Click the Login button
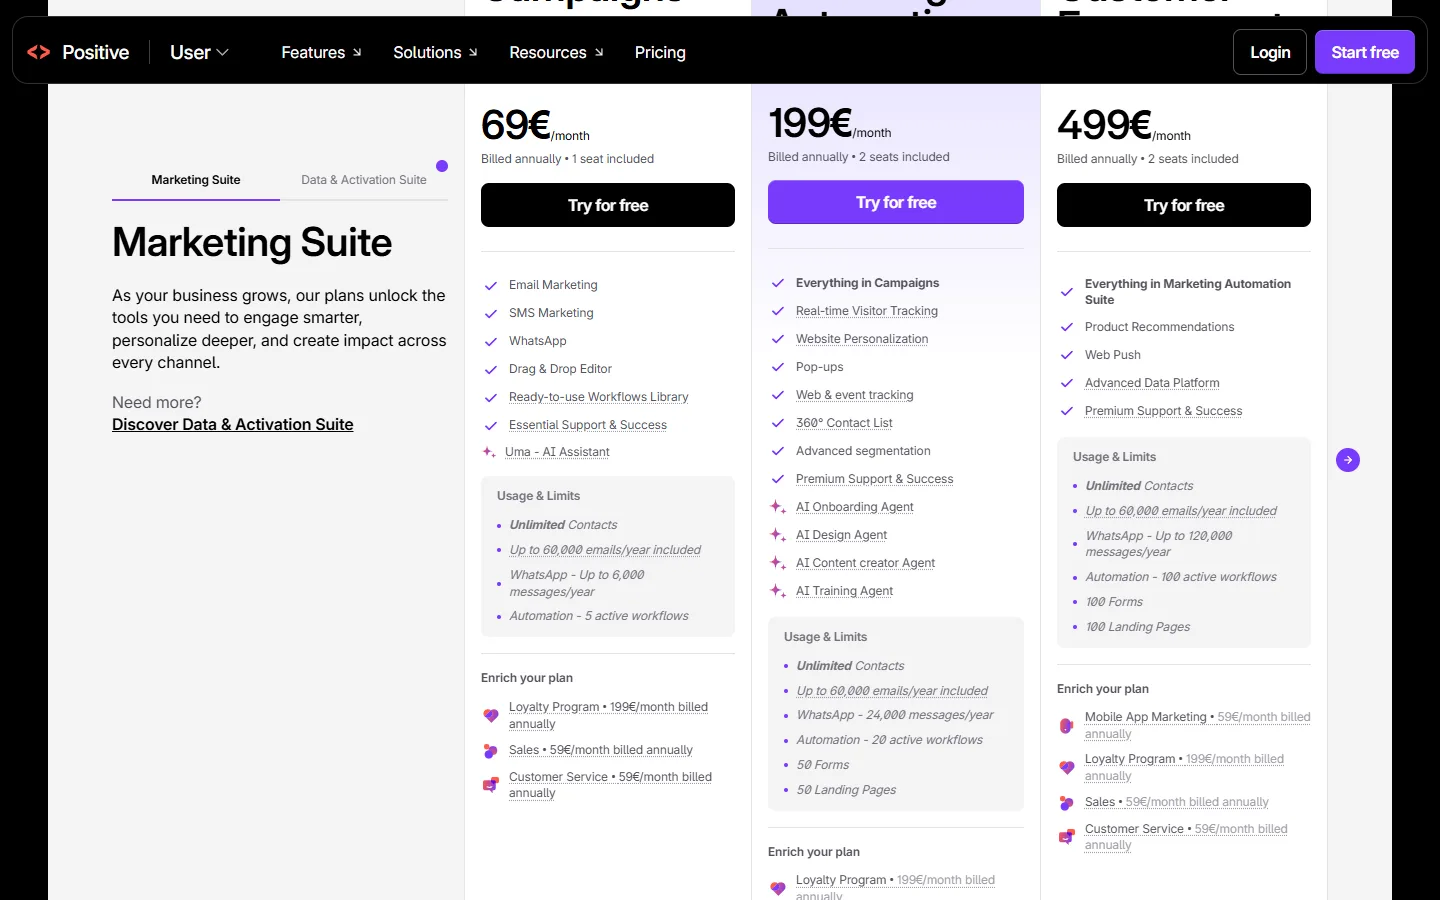1440x900 pixels. [1270, 52]
